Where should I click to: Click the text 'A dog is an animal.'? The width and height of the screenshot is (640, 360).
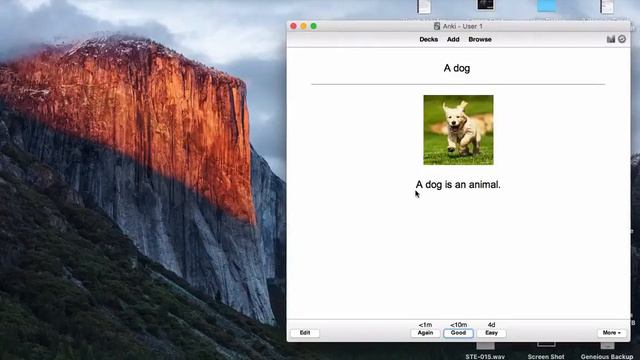(458, 184)
